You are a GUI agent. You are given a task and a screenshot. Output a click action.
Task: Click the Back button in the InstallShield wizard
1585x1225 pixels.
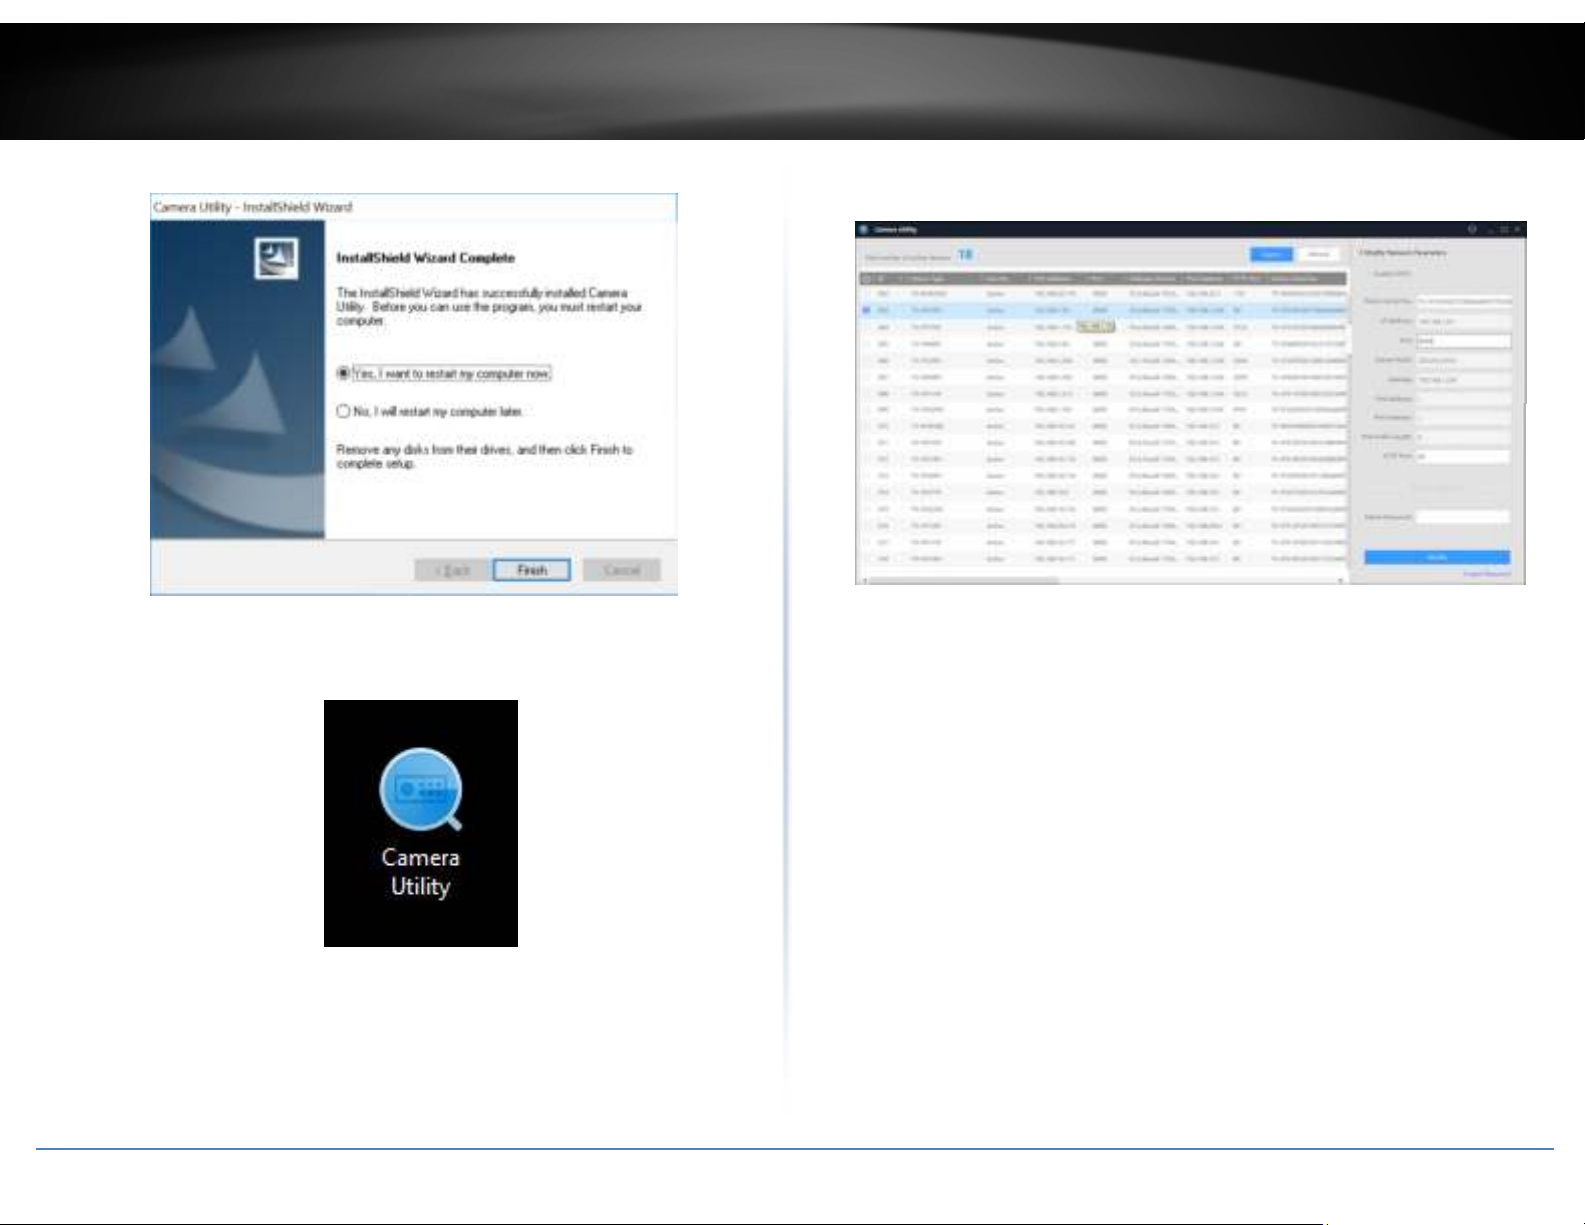tap(454, 570)
